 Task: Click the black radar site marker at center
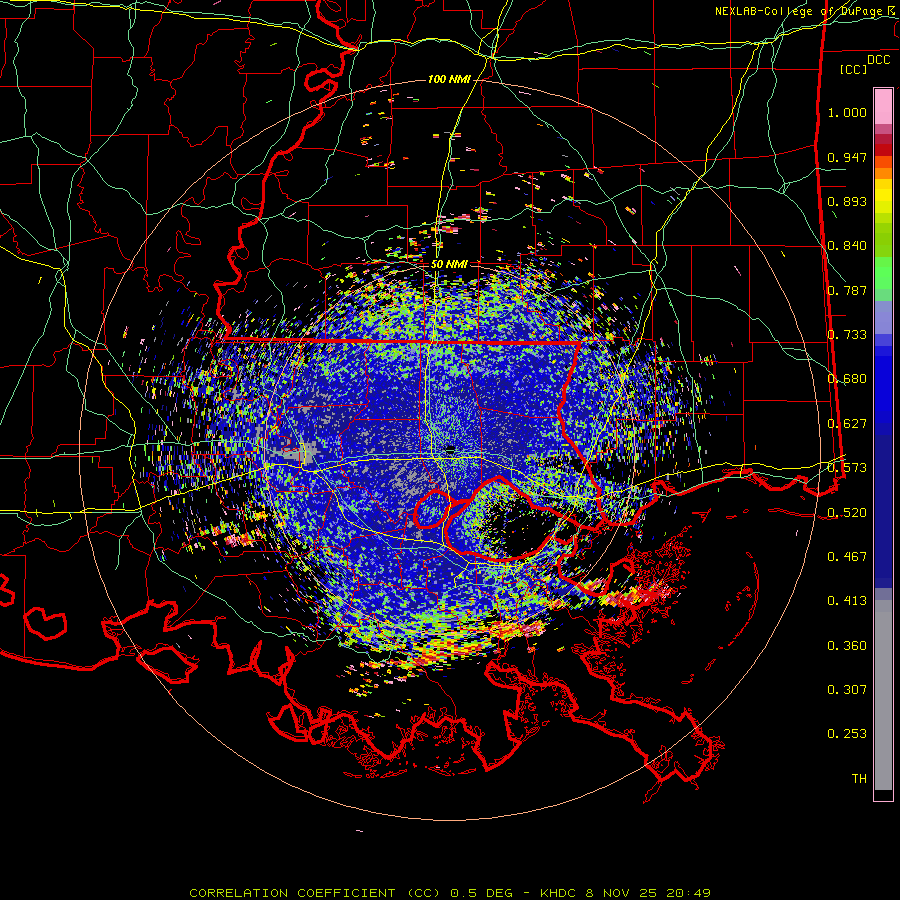coord(451,448)
